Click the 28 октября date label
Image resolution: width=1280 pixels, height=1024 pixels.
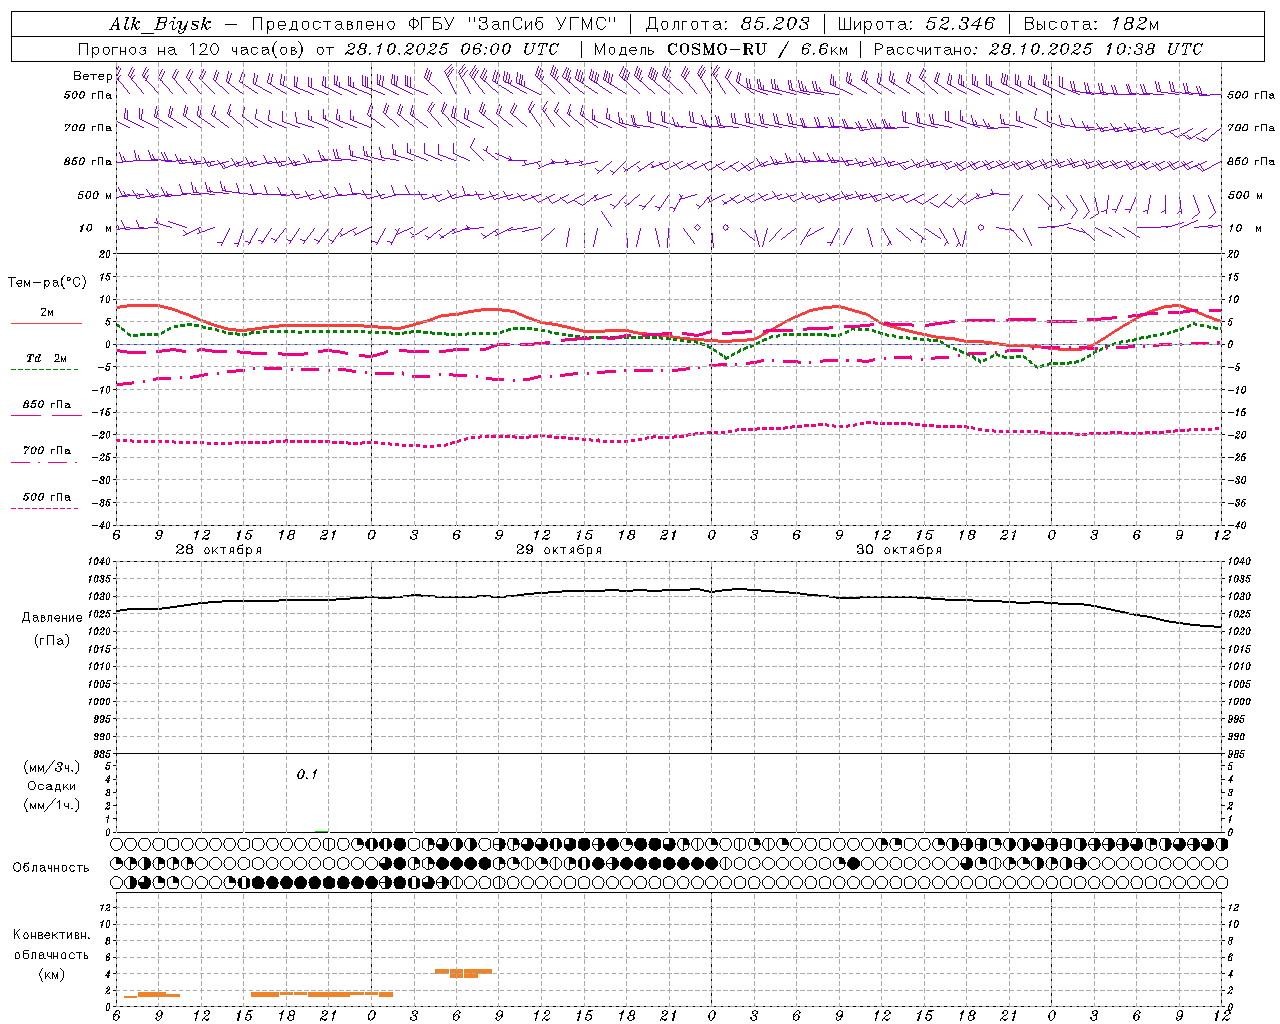(219, 550)
